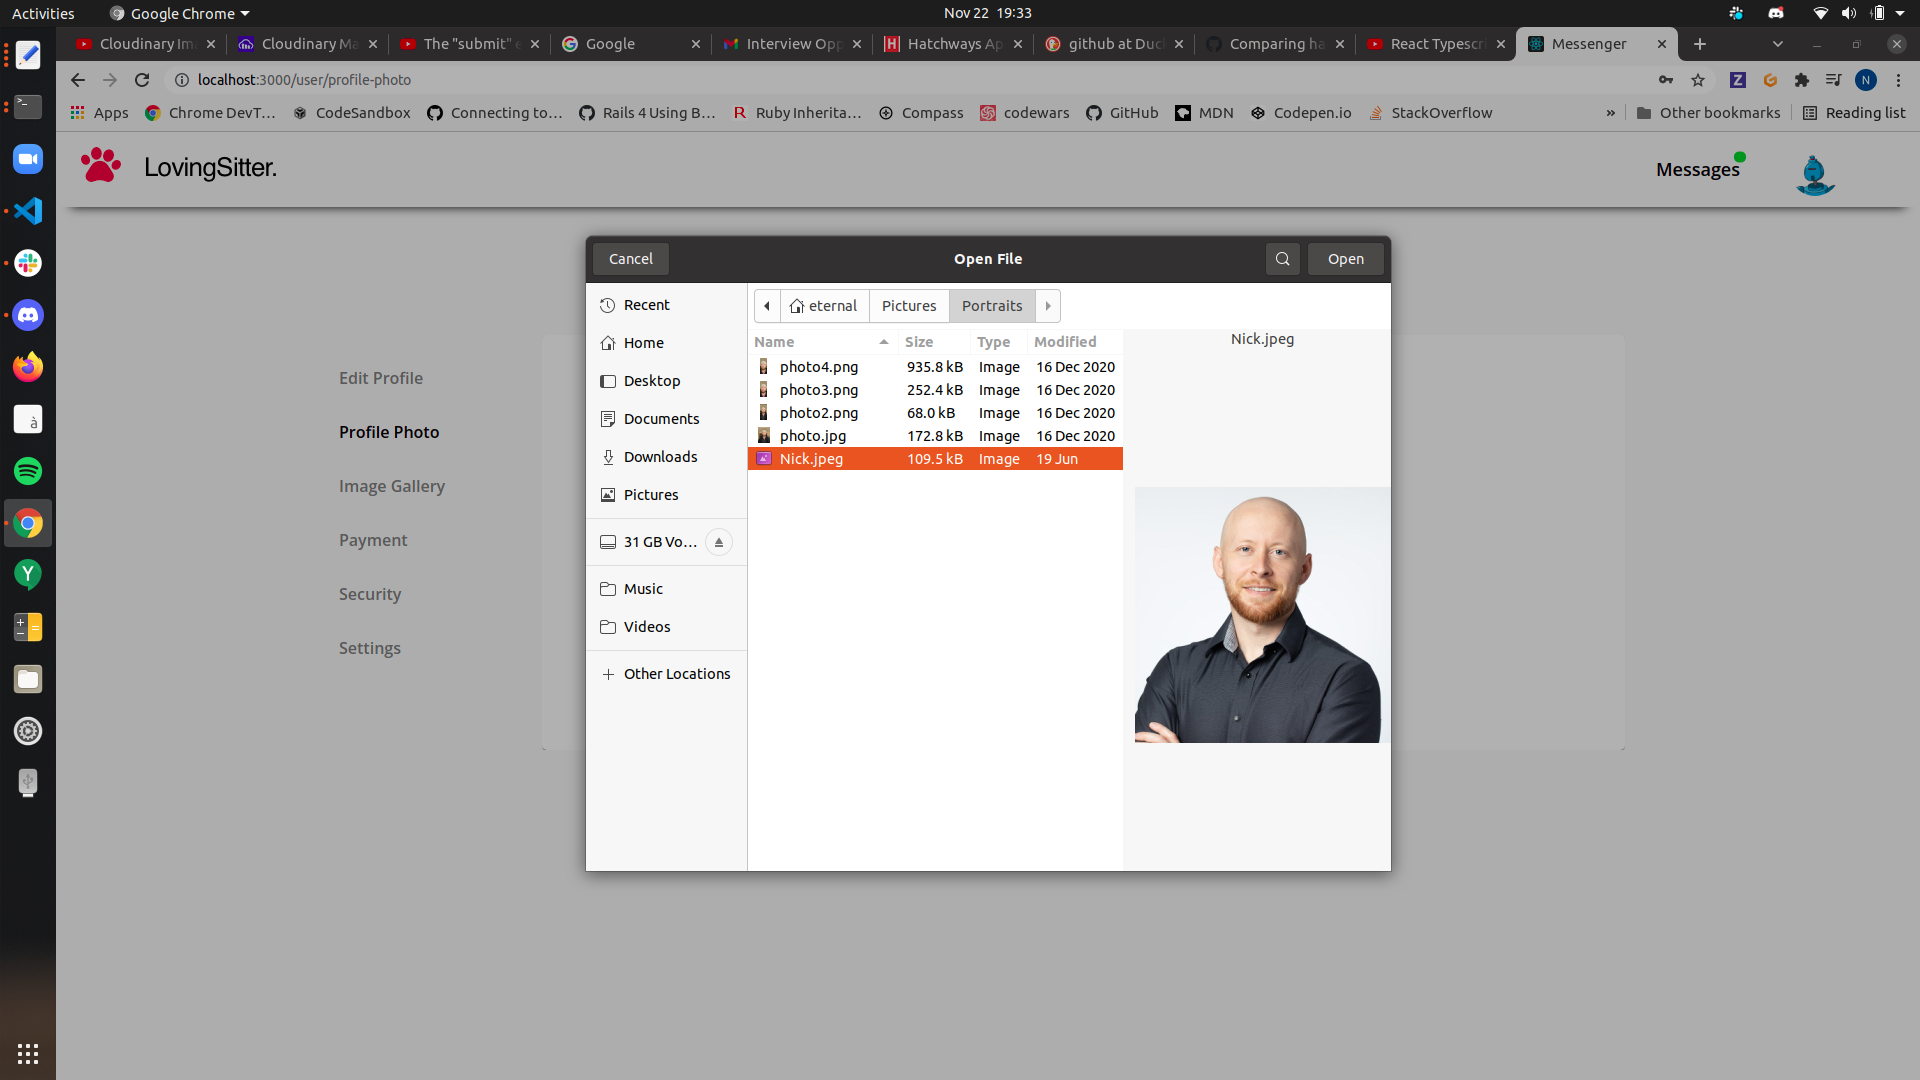Open the user avatar menu in header
This screenshot has height=1080, width=1920.
click(x=1814, y=175)
